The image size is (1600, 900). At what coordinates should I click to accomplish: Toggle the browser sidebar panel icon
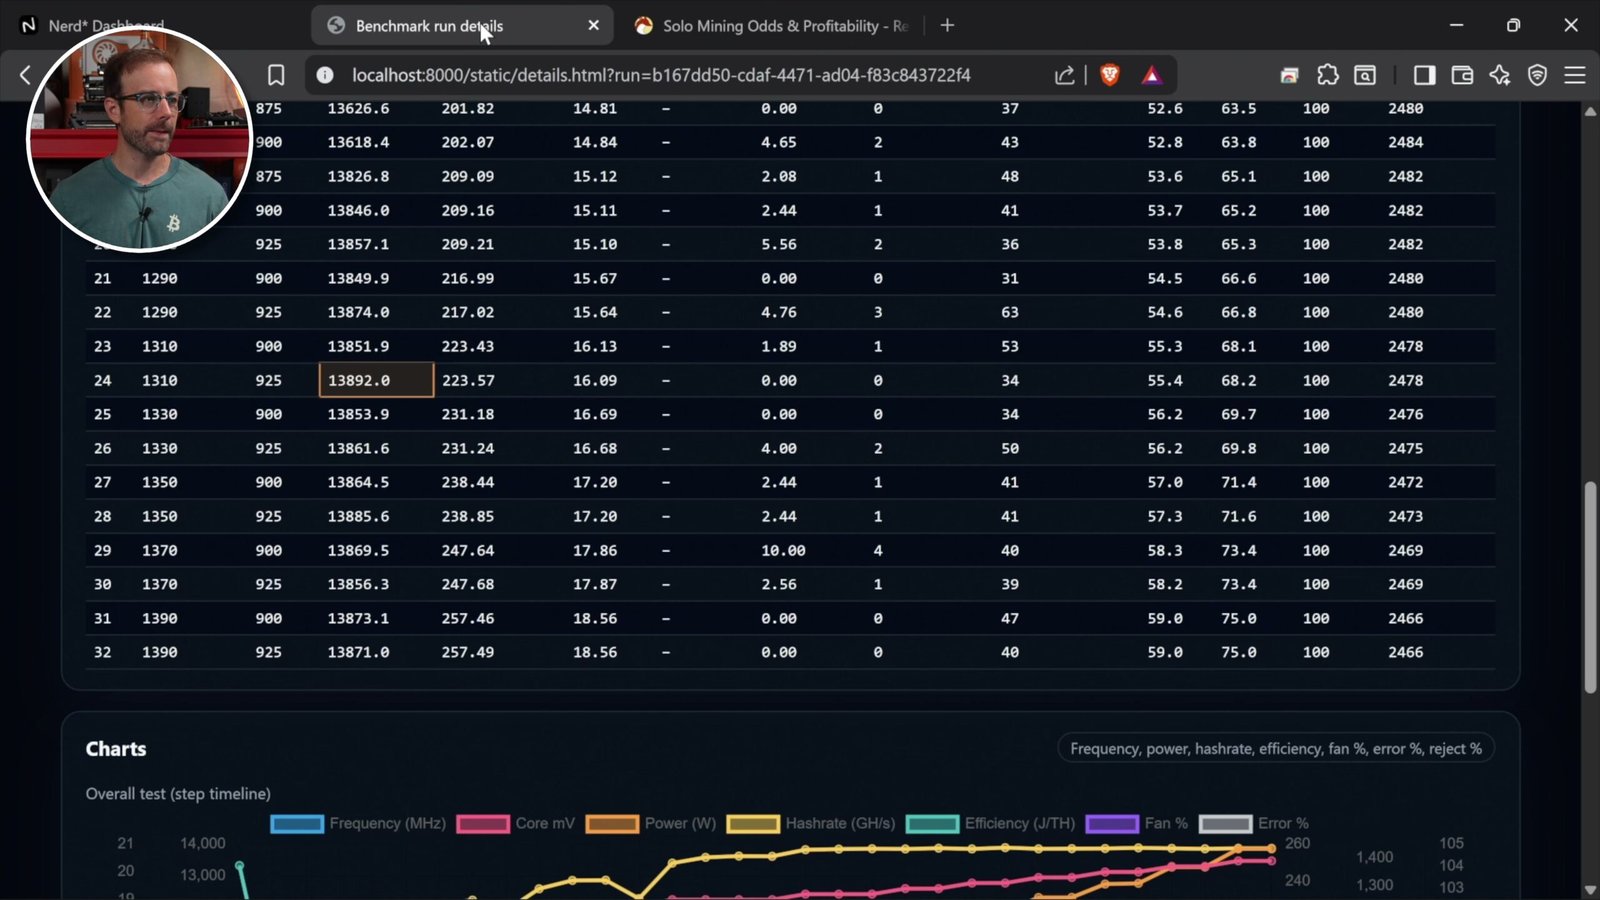[1424, 75]
